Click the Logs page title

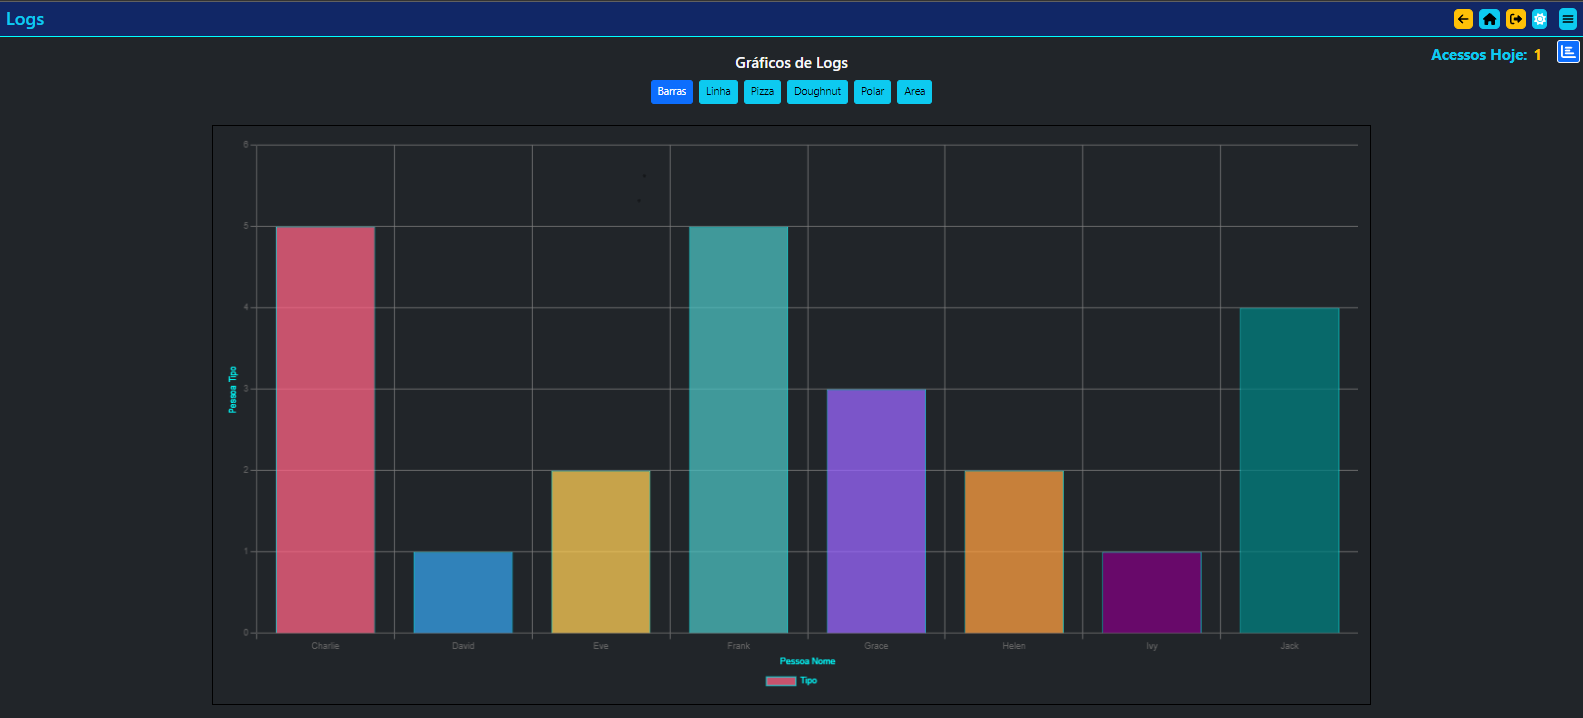click(25, 19)
